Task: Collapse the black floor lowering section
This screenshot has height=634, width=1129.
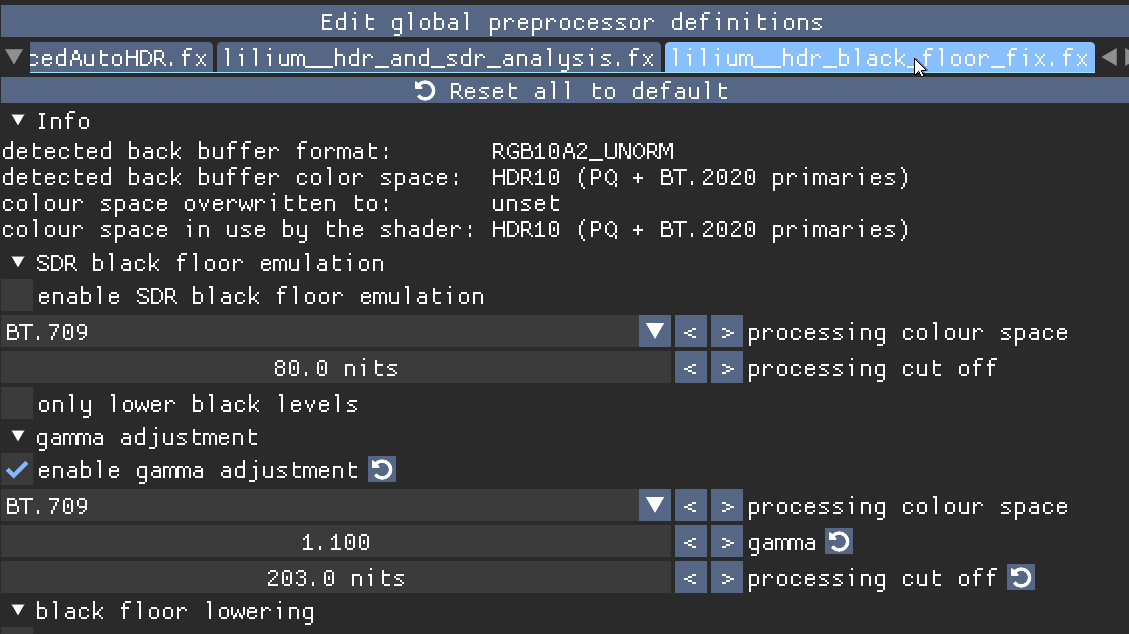Action: pos(18,611)
